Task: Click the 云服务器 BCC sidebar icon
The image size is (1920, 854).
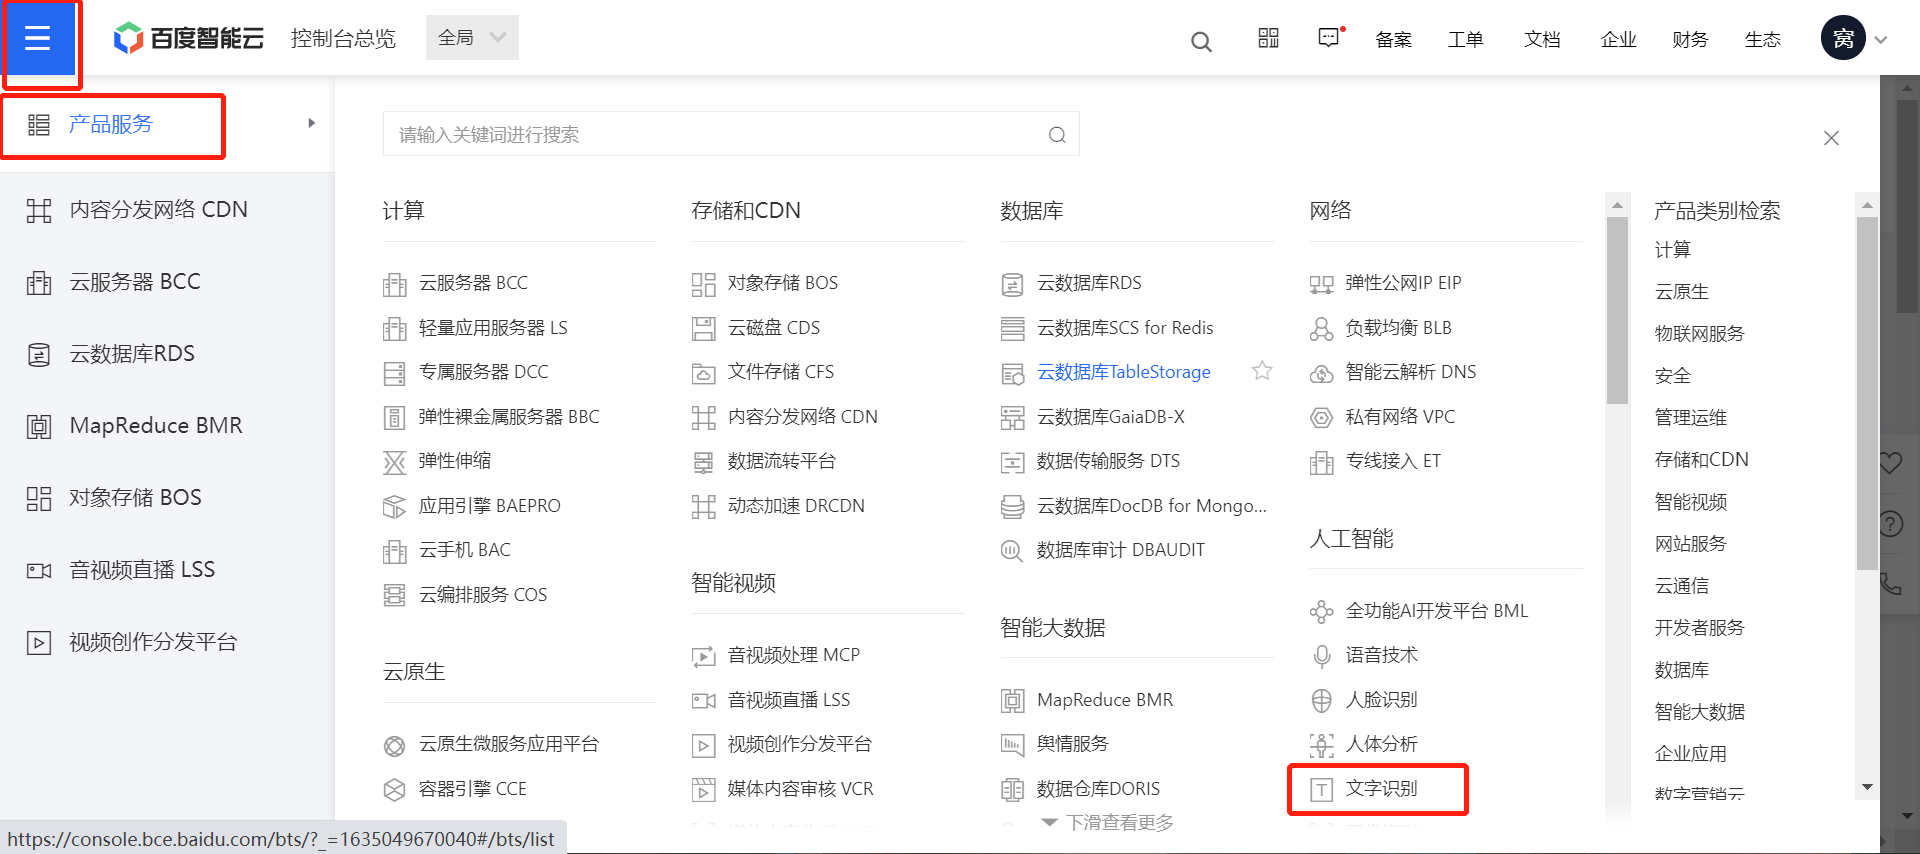Action: click(x=39, y=282)
